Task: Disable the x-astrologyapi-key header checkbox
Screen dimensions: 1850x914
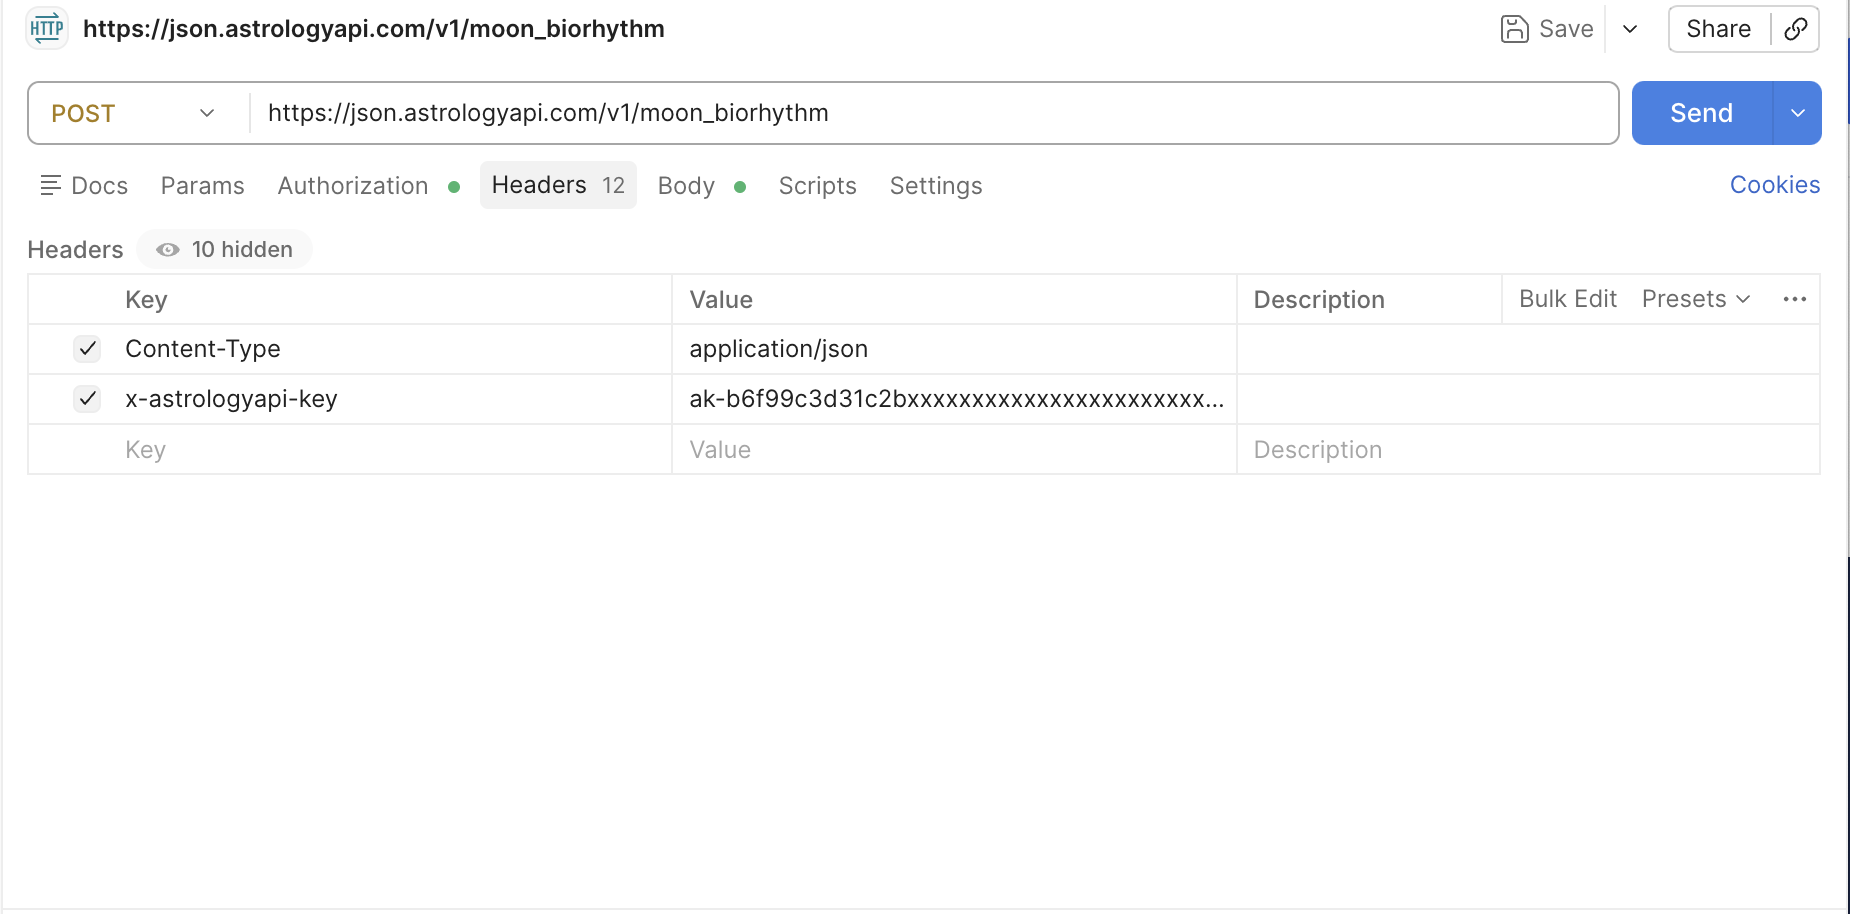Action: point(88,399)
